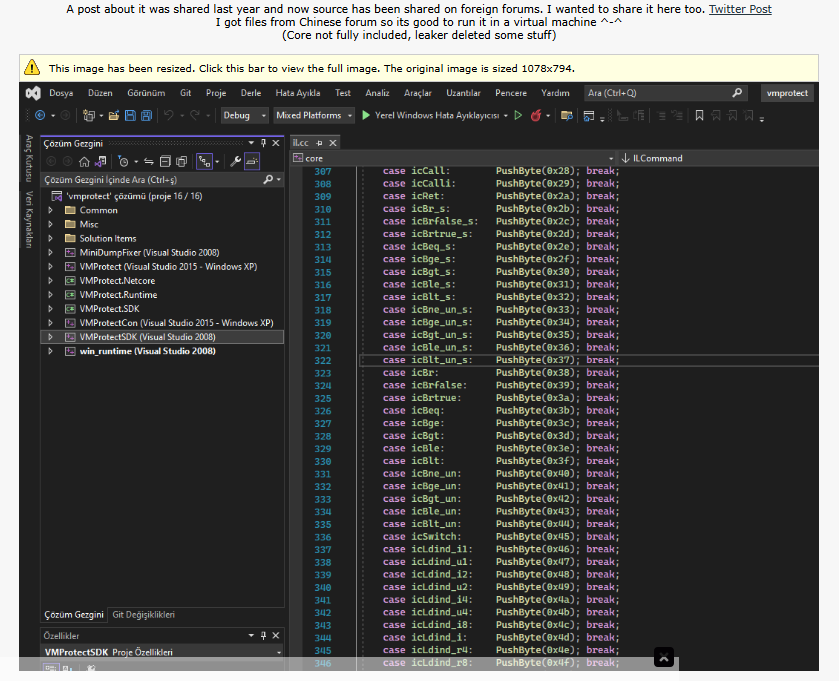Expand the Solution Items folder

tap(50, 239)
